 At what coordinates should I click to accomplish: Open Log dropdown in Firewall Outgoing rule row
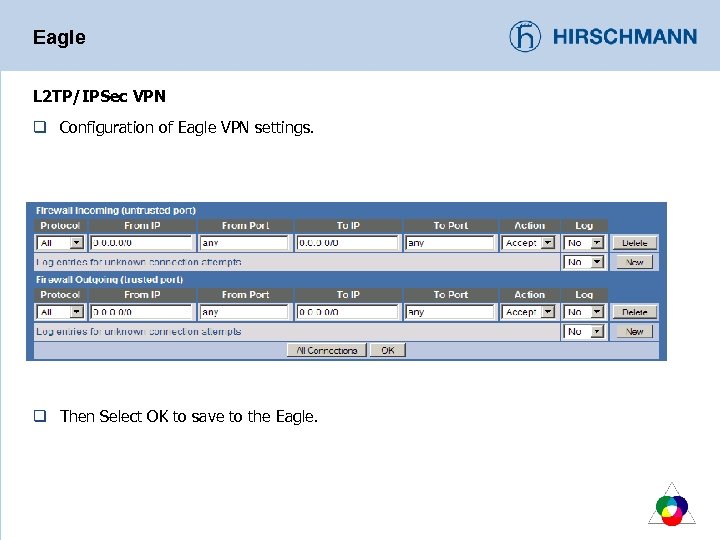[x=584, y=312]
